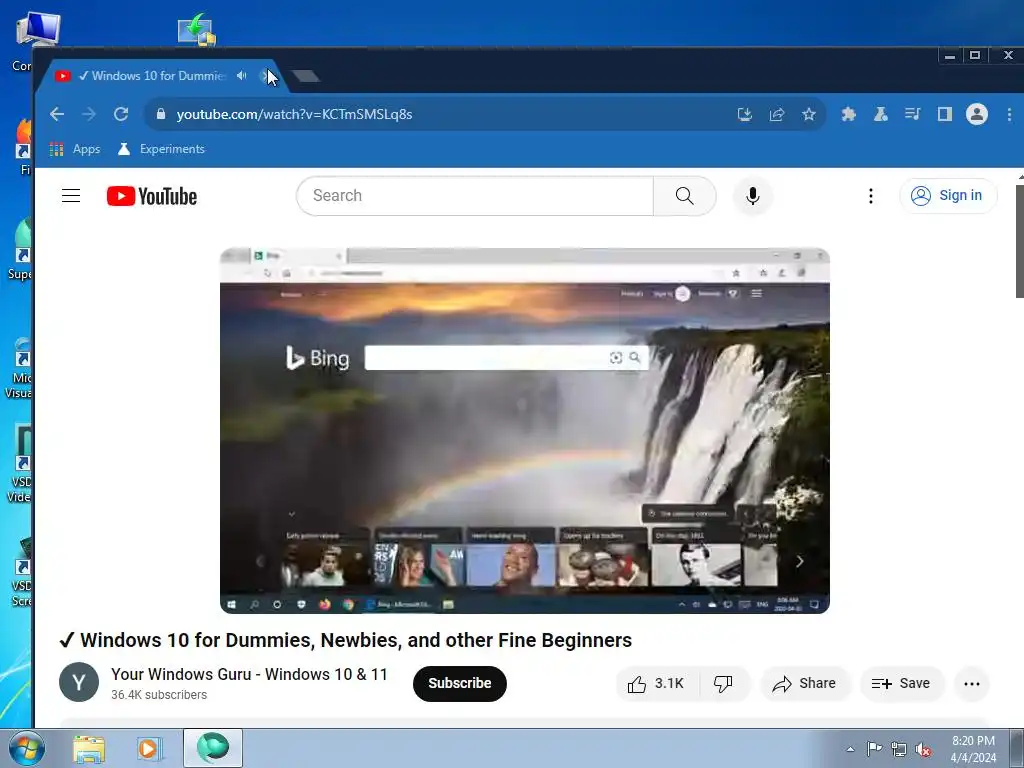This screenshot has width=1024, height=768.
Task: Show hidden system tray icons
Action: pos(850,749)
